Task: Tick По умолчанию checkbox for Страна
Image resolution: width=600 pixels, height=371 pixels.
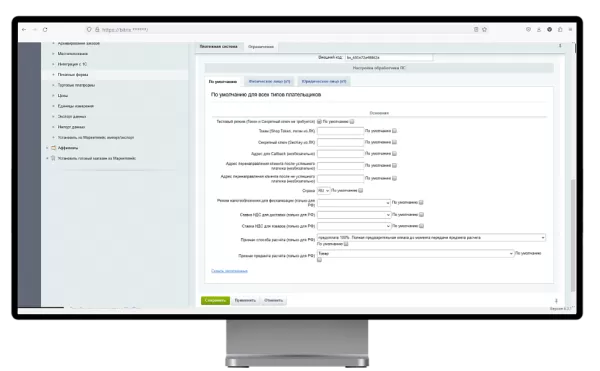Action: tap(360, 190)
